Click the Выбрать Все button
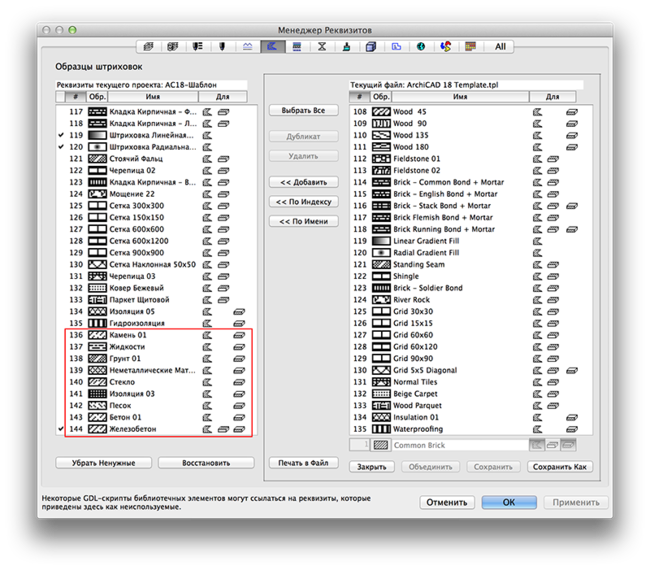Image resolution: width=650 pixels, height=570 pixels. pyautogui.click(x=303, y=111)
